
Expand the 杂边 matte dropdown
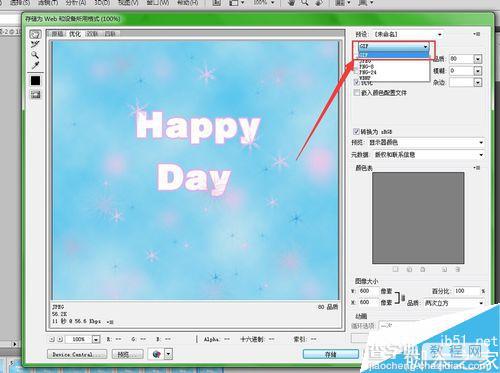pos(478,82)
